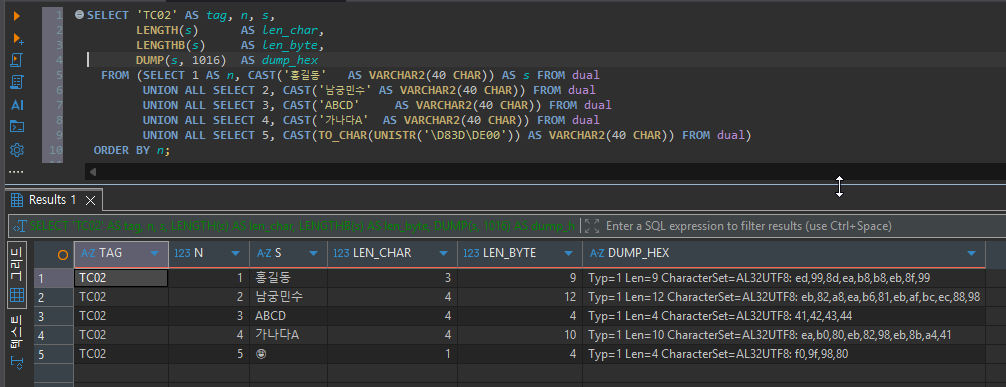Image resolution: width=1006 pixels, height=387 pixels.
Task: Open the explain execution plan icon
Action: pos(17,82)
